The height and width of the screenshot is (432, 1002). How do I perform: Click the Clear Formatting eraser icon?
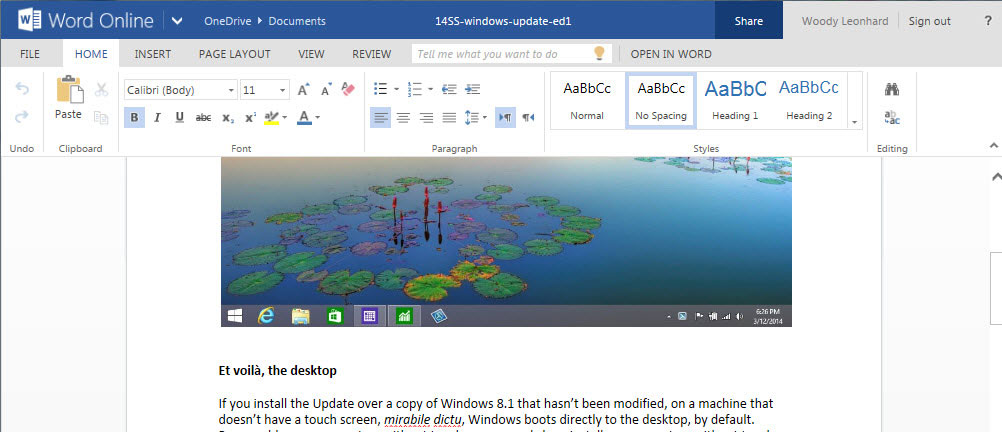click(348, 89)
